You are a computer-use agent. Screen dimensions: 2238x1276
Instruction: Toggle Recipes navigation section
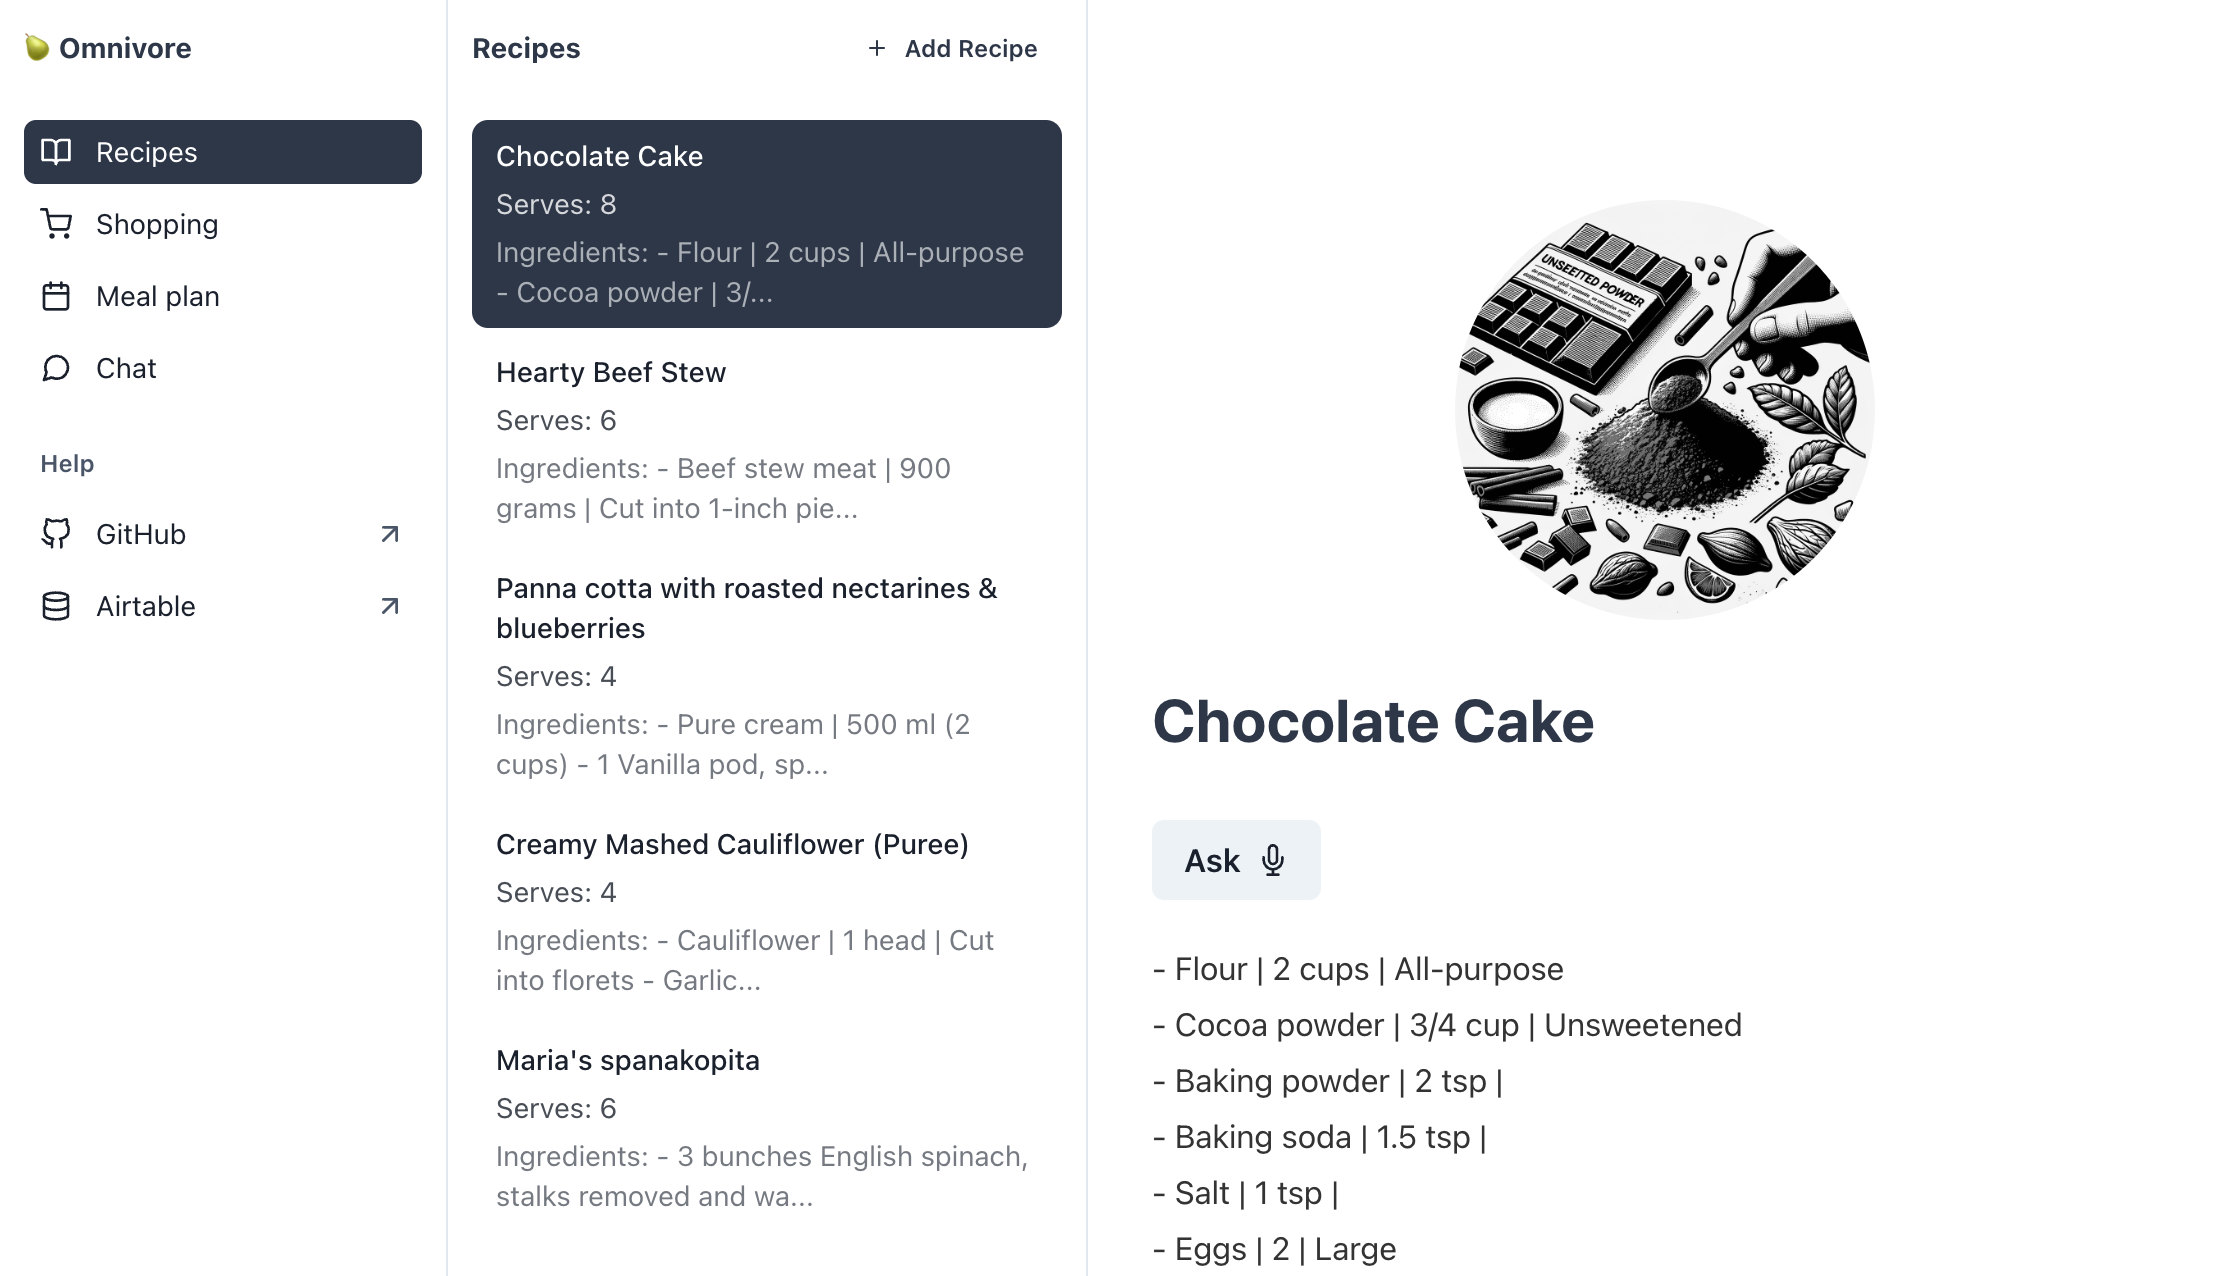click(223, 152)
